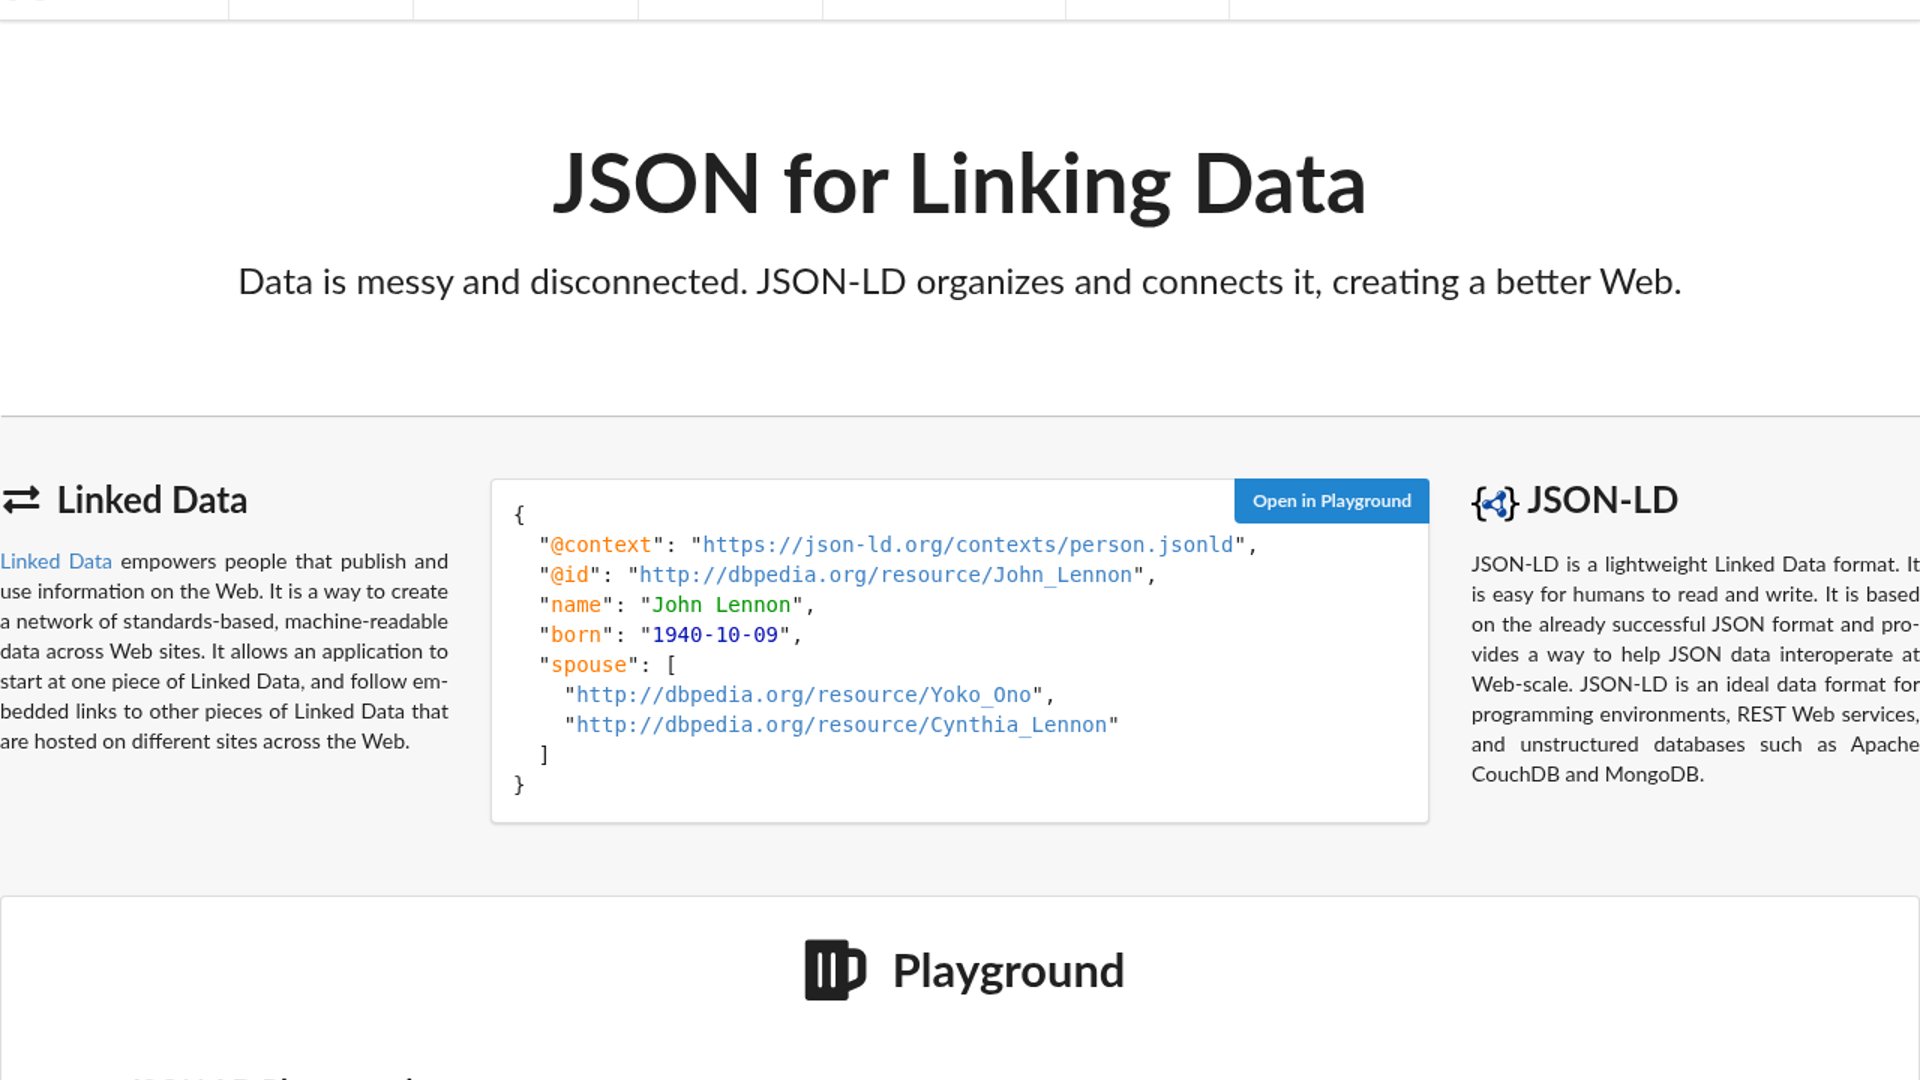This screenshot has height=1080, width=1920.
Task: Select the Playground heading text
Action: (x=1008, y=972)
